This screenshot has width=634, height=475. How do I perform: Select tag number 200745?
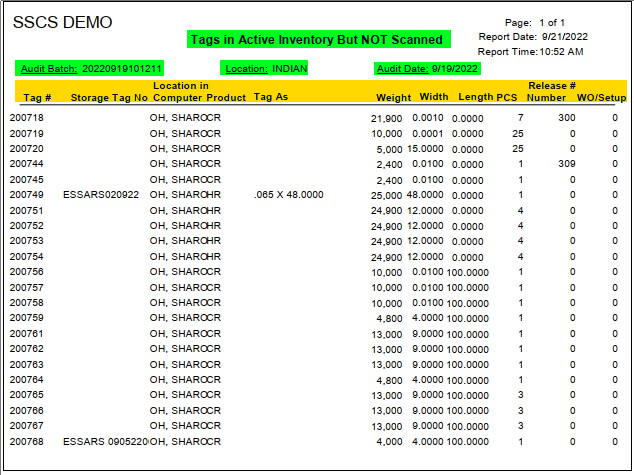click(26, 179)
